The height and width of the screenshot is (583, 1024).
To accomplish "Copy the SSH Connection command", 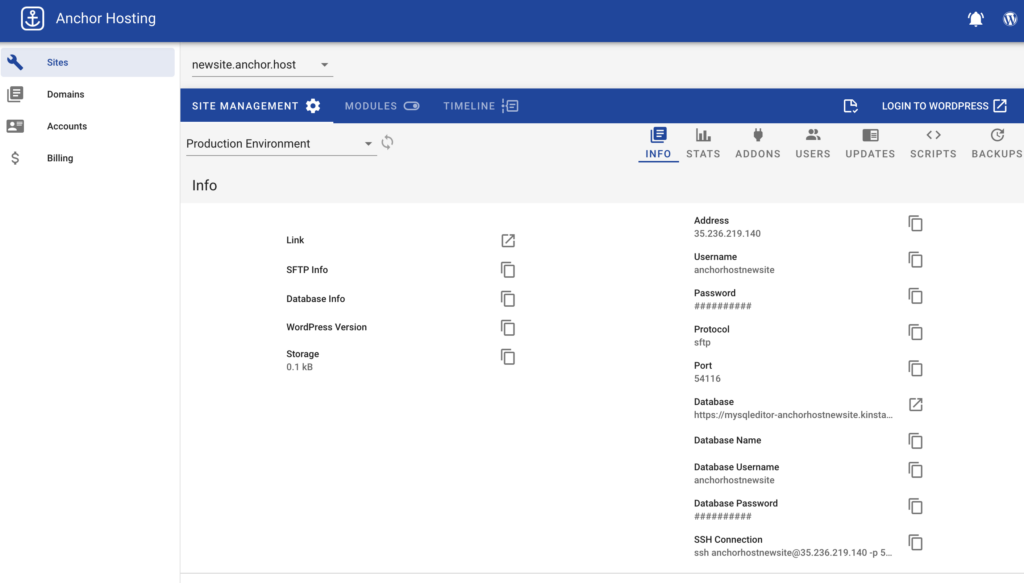I will coord(916,543).
